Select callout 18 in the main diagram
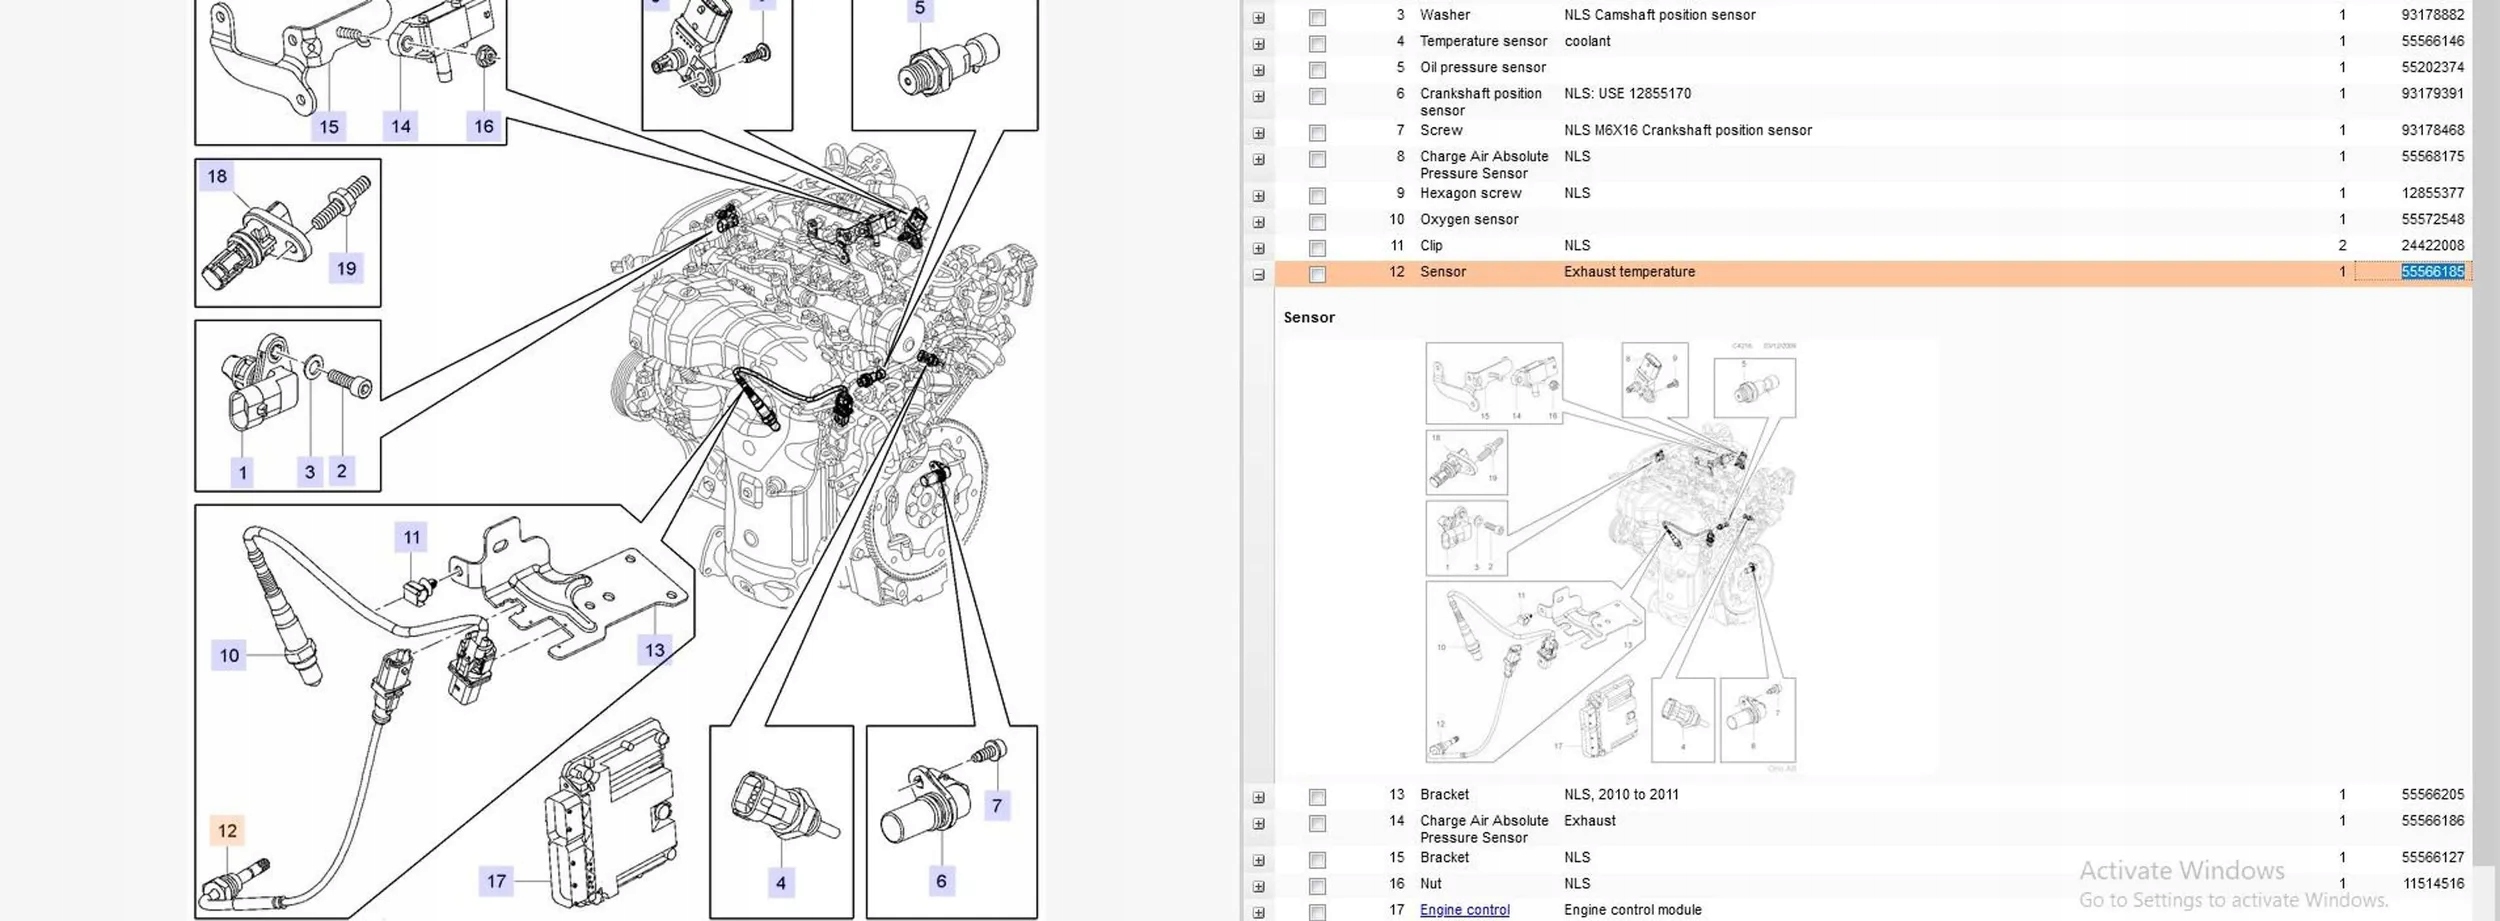This screenshot has height=921, width=2500. pyautogui.click(x=217, y=177)
